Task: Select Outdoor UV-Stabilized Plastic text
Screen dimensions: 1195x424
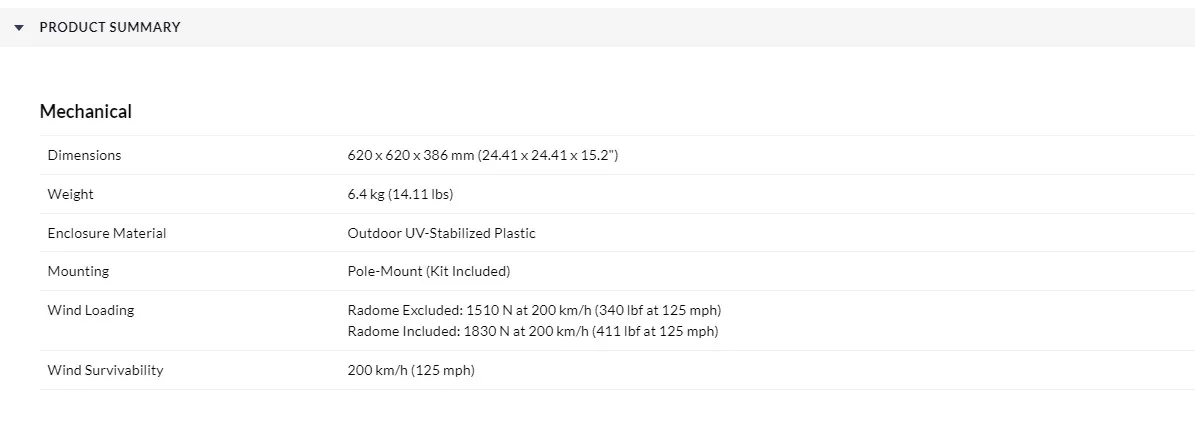Action: [441, 233]
